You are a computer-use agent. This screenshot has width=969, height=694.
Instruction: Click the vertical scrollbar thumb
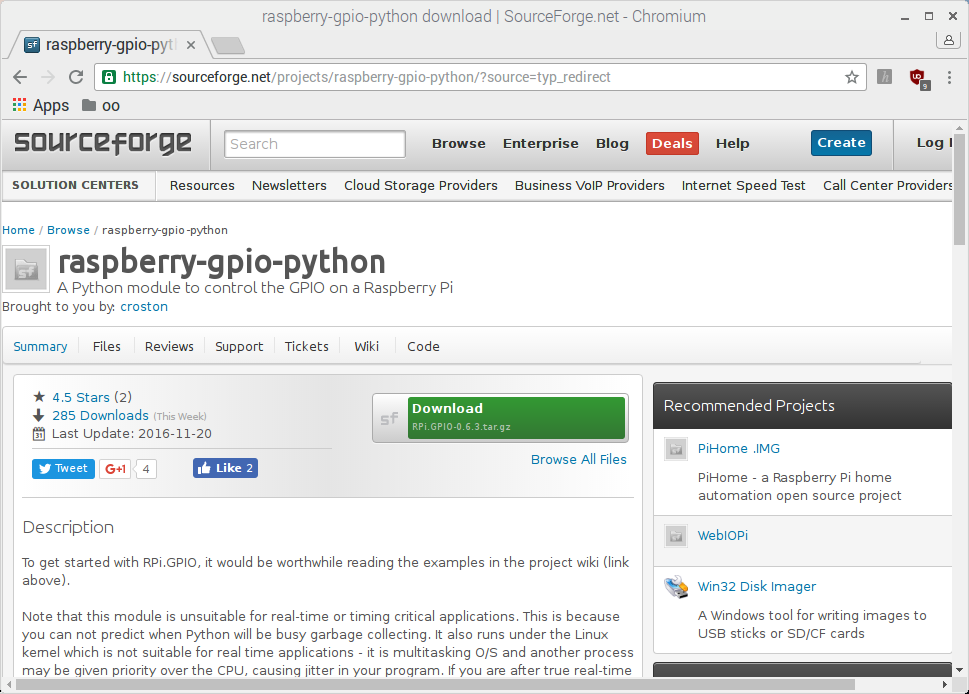[959, 190]
